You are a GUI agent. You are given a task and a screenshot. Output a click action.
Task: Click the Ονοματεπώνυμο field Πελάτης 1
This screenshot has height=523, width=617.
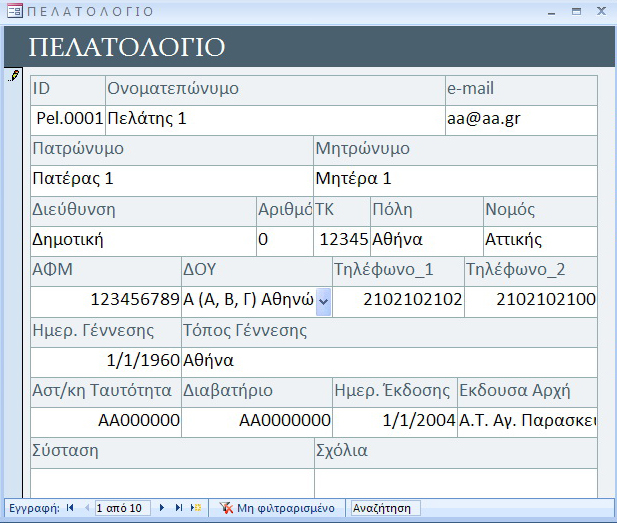pyautogui.click(x=274, y=119)
